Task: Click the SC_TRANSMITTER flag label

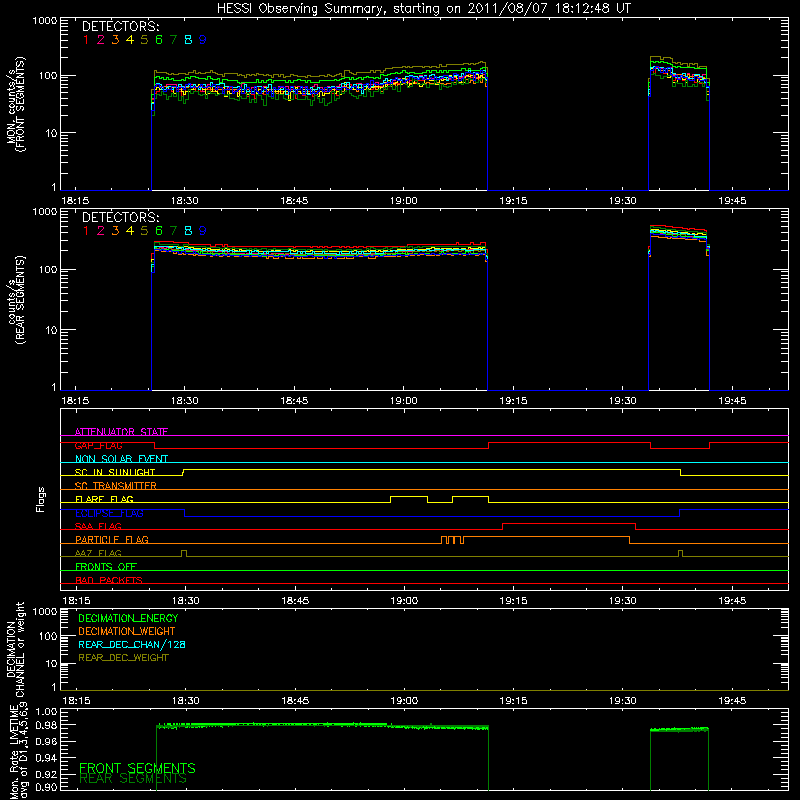Action: pos(116,486)
